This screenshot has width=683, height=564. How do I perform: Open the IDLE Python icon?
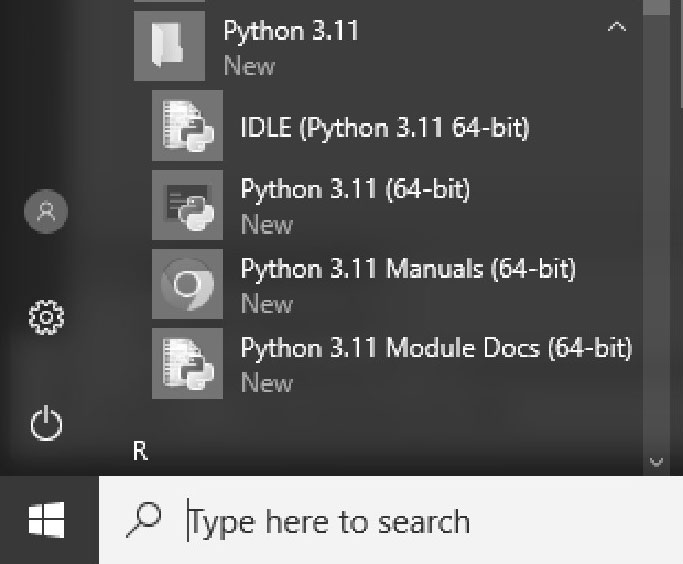tap(187, 125)
